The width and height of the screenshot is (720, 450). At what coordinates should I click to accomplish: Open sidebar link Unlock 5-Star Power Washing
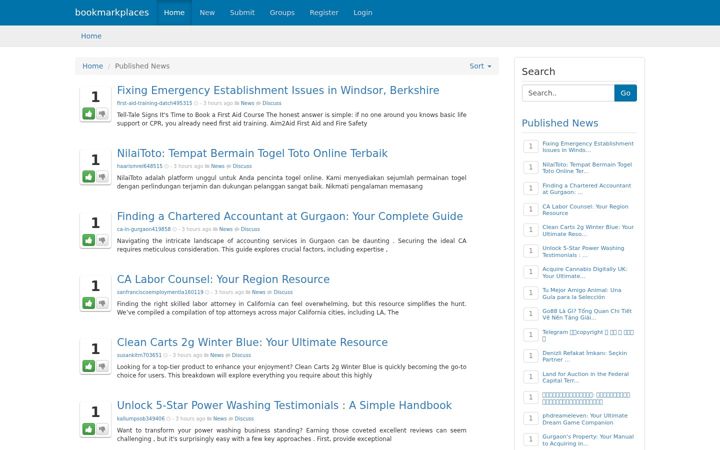point(583,251)
